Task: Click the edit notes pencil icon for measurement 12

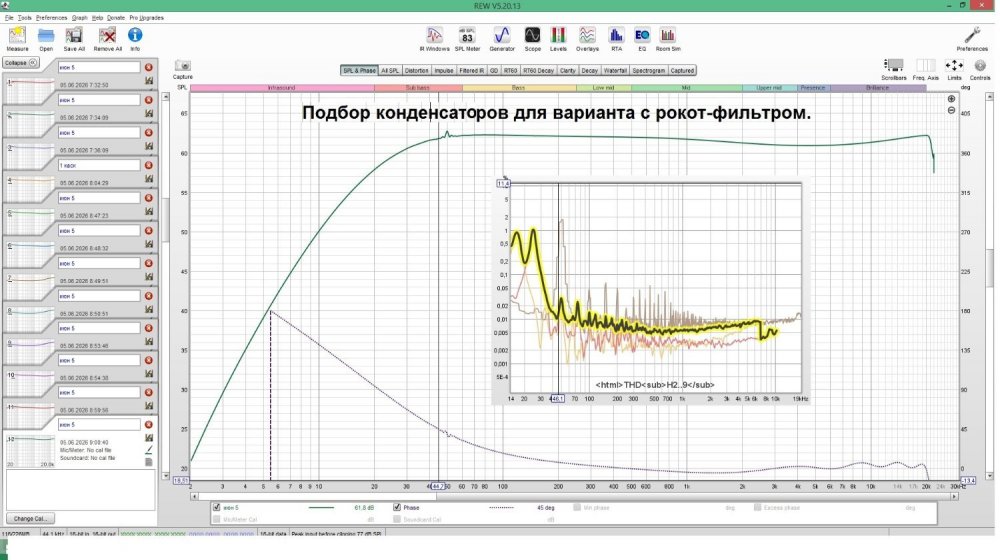Action: coord(149,450)
